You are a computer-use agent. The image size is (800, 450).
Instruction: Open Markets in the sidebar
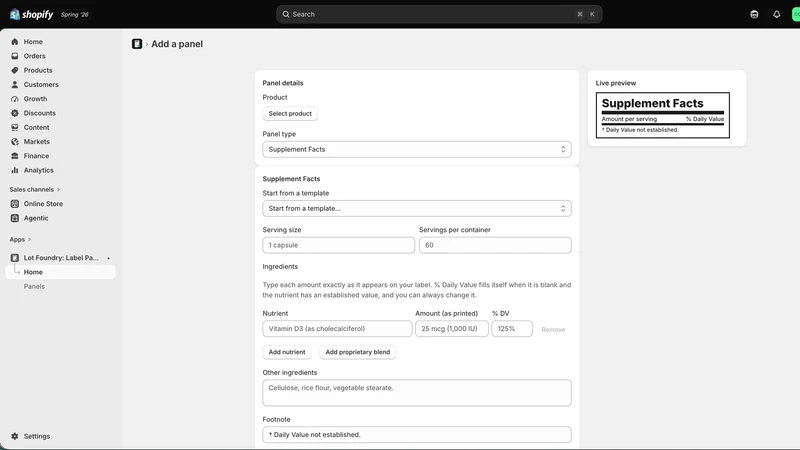tap(37, 142)
